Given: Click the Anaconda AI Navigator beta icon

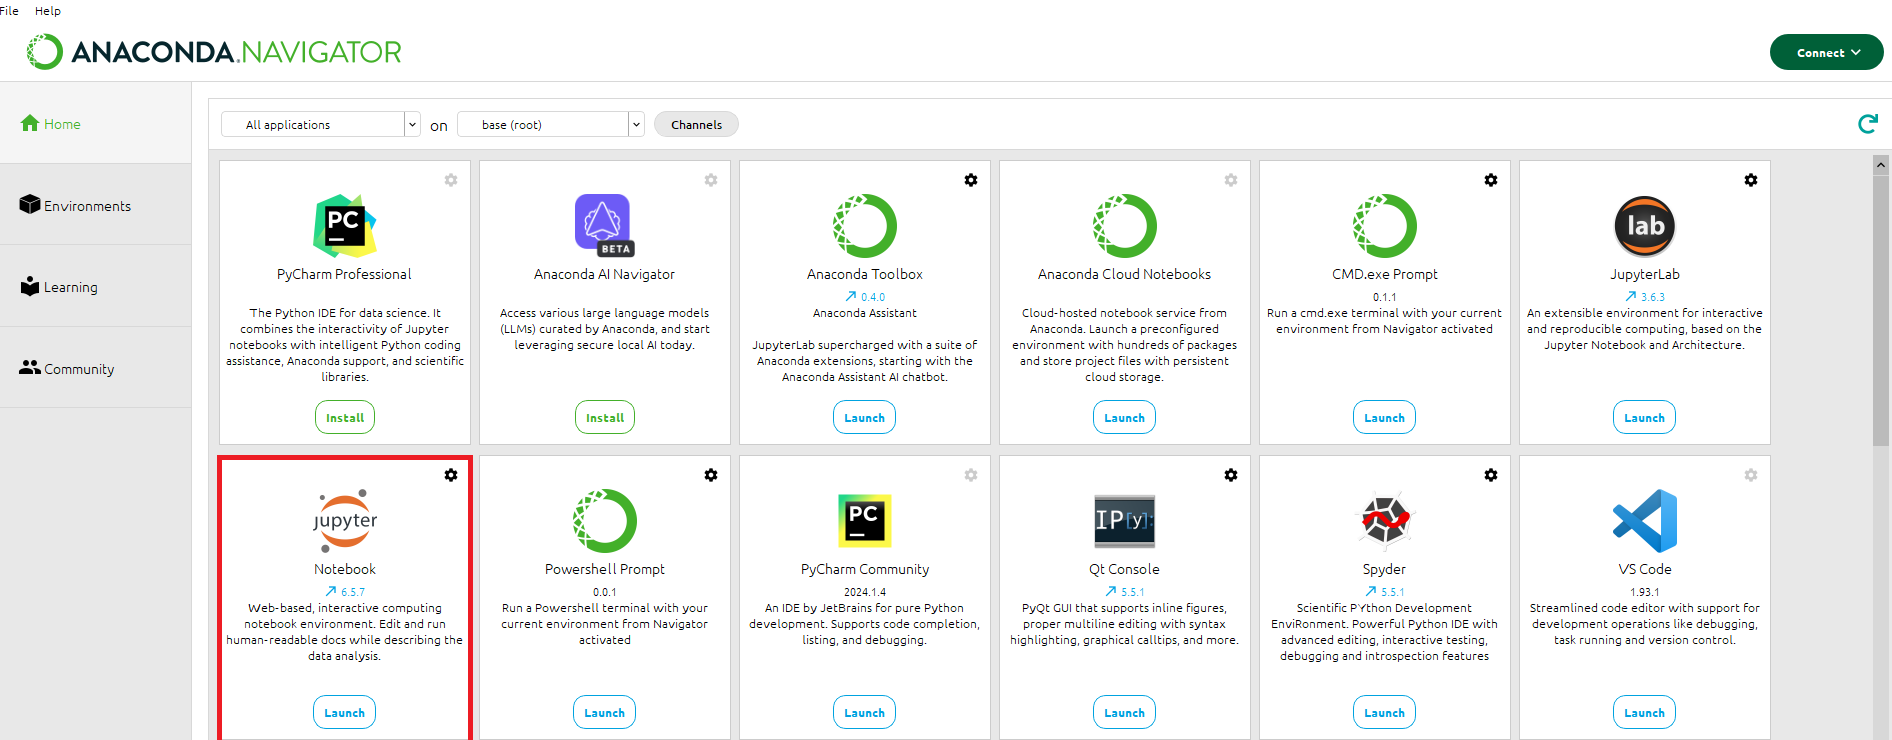Looking at the screenshot, I should pyautogui.click(x=604, y=226).
